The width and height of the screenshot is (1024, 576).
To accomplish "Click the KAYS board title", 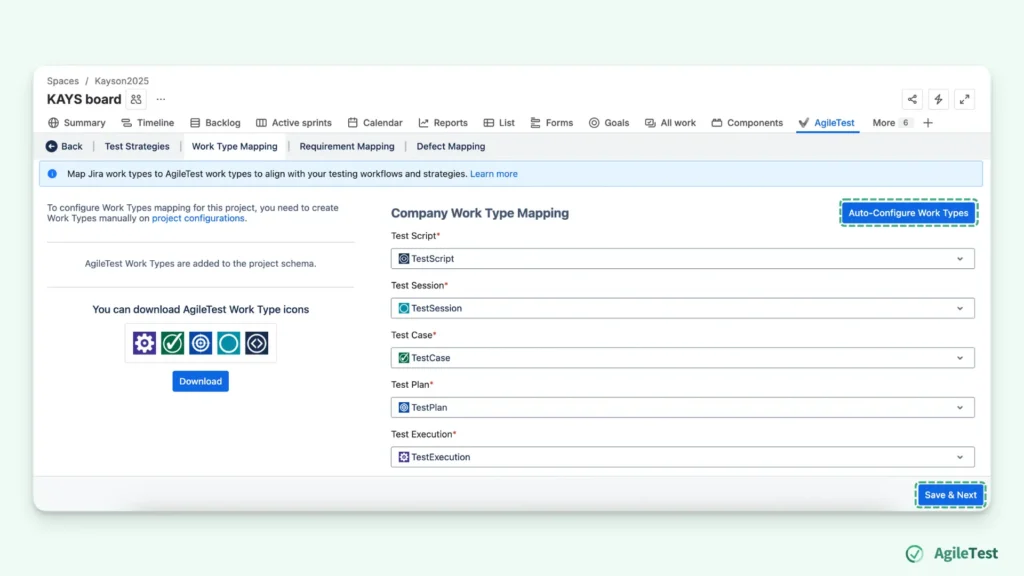I will [x=84, y=99].
